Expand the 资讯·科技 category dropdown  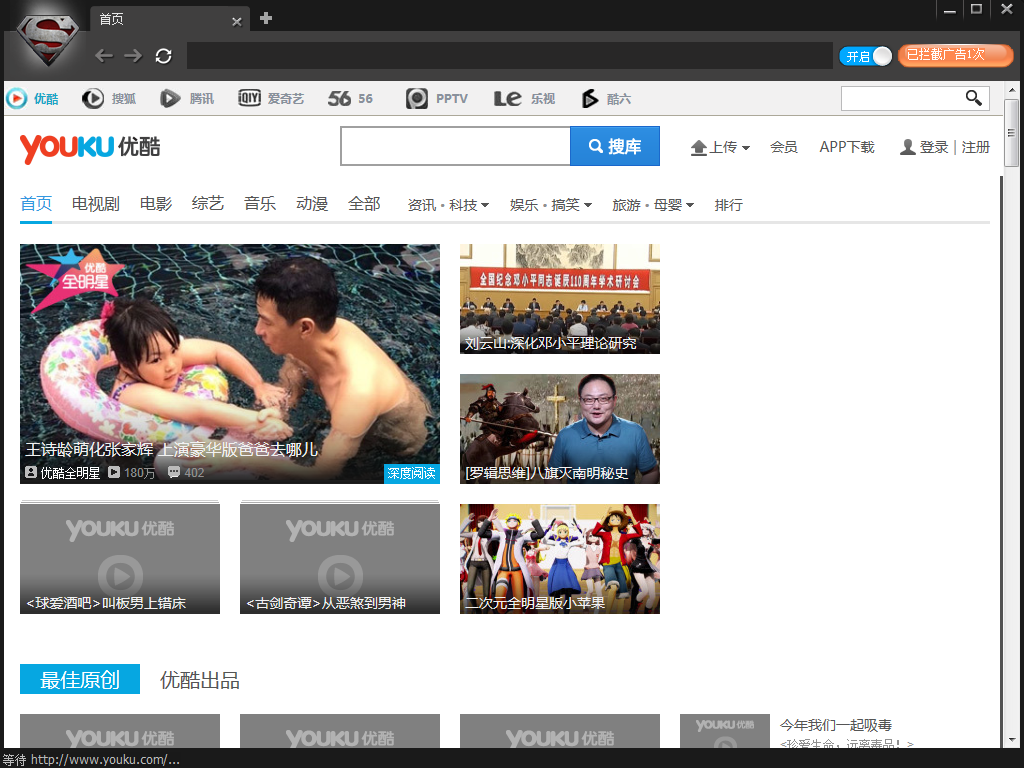point(448,205)
